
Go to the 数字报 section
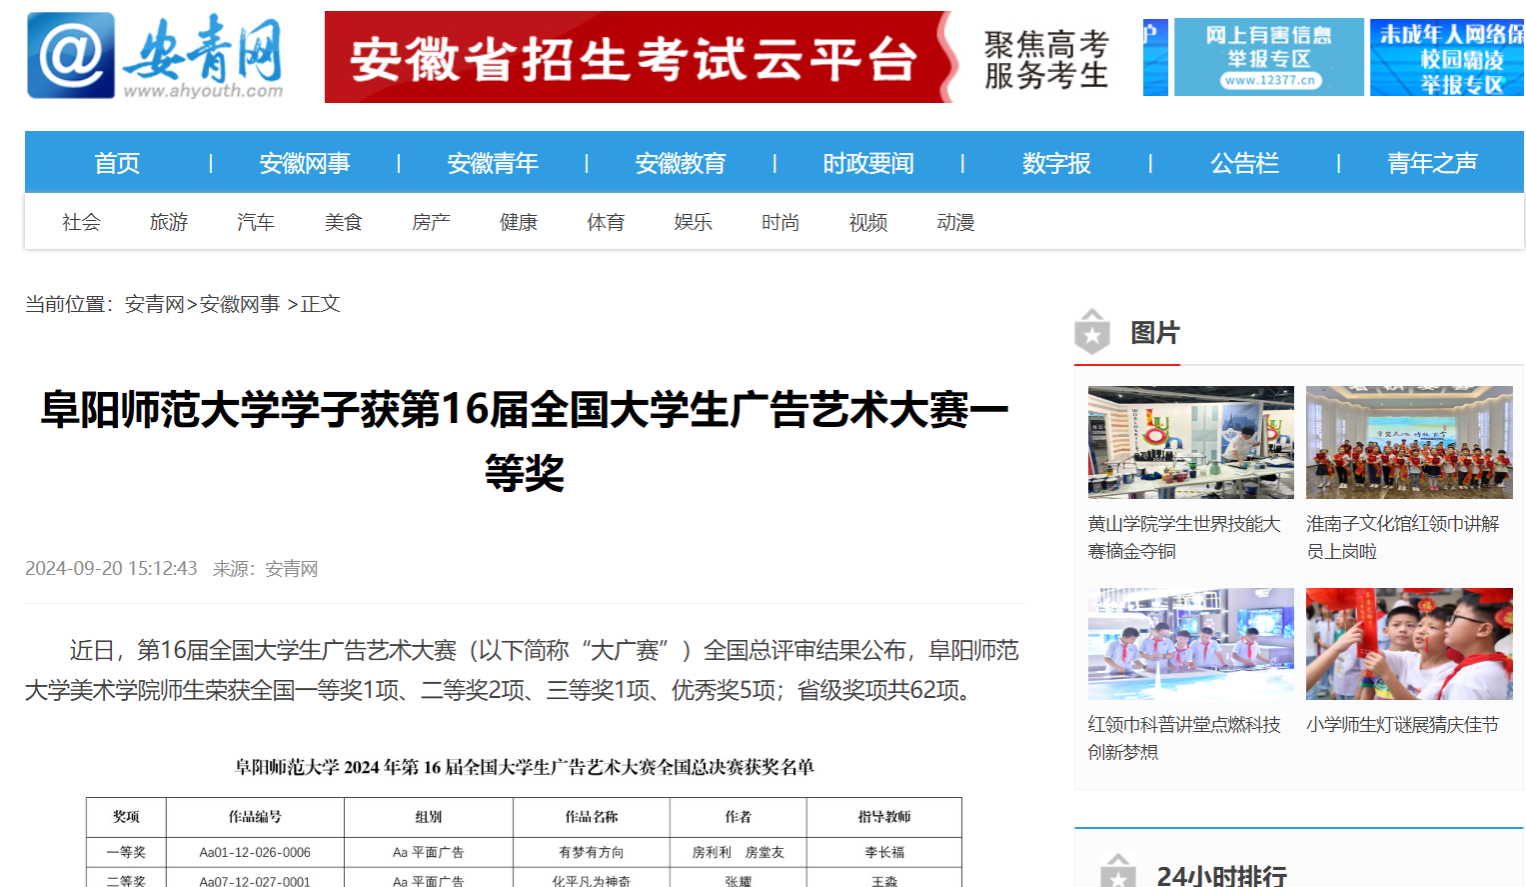click(x=1056, y=163)
